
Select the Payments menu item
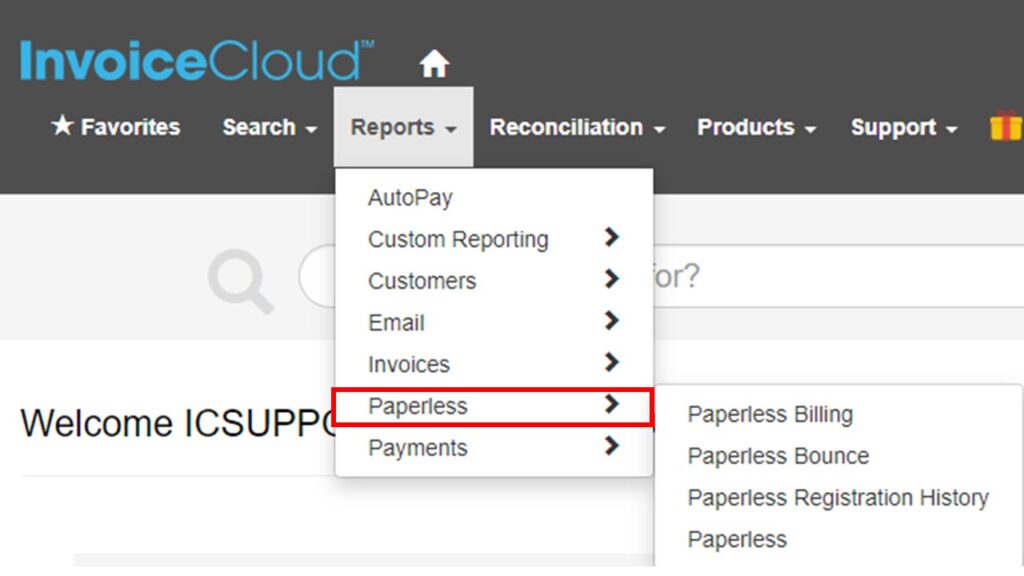(x=418, y=448)
